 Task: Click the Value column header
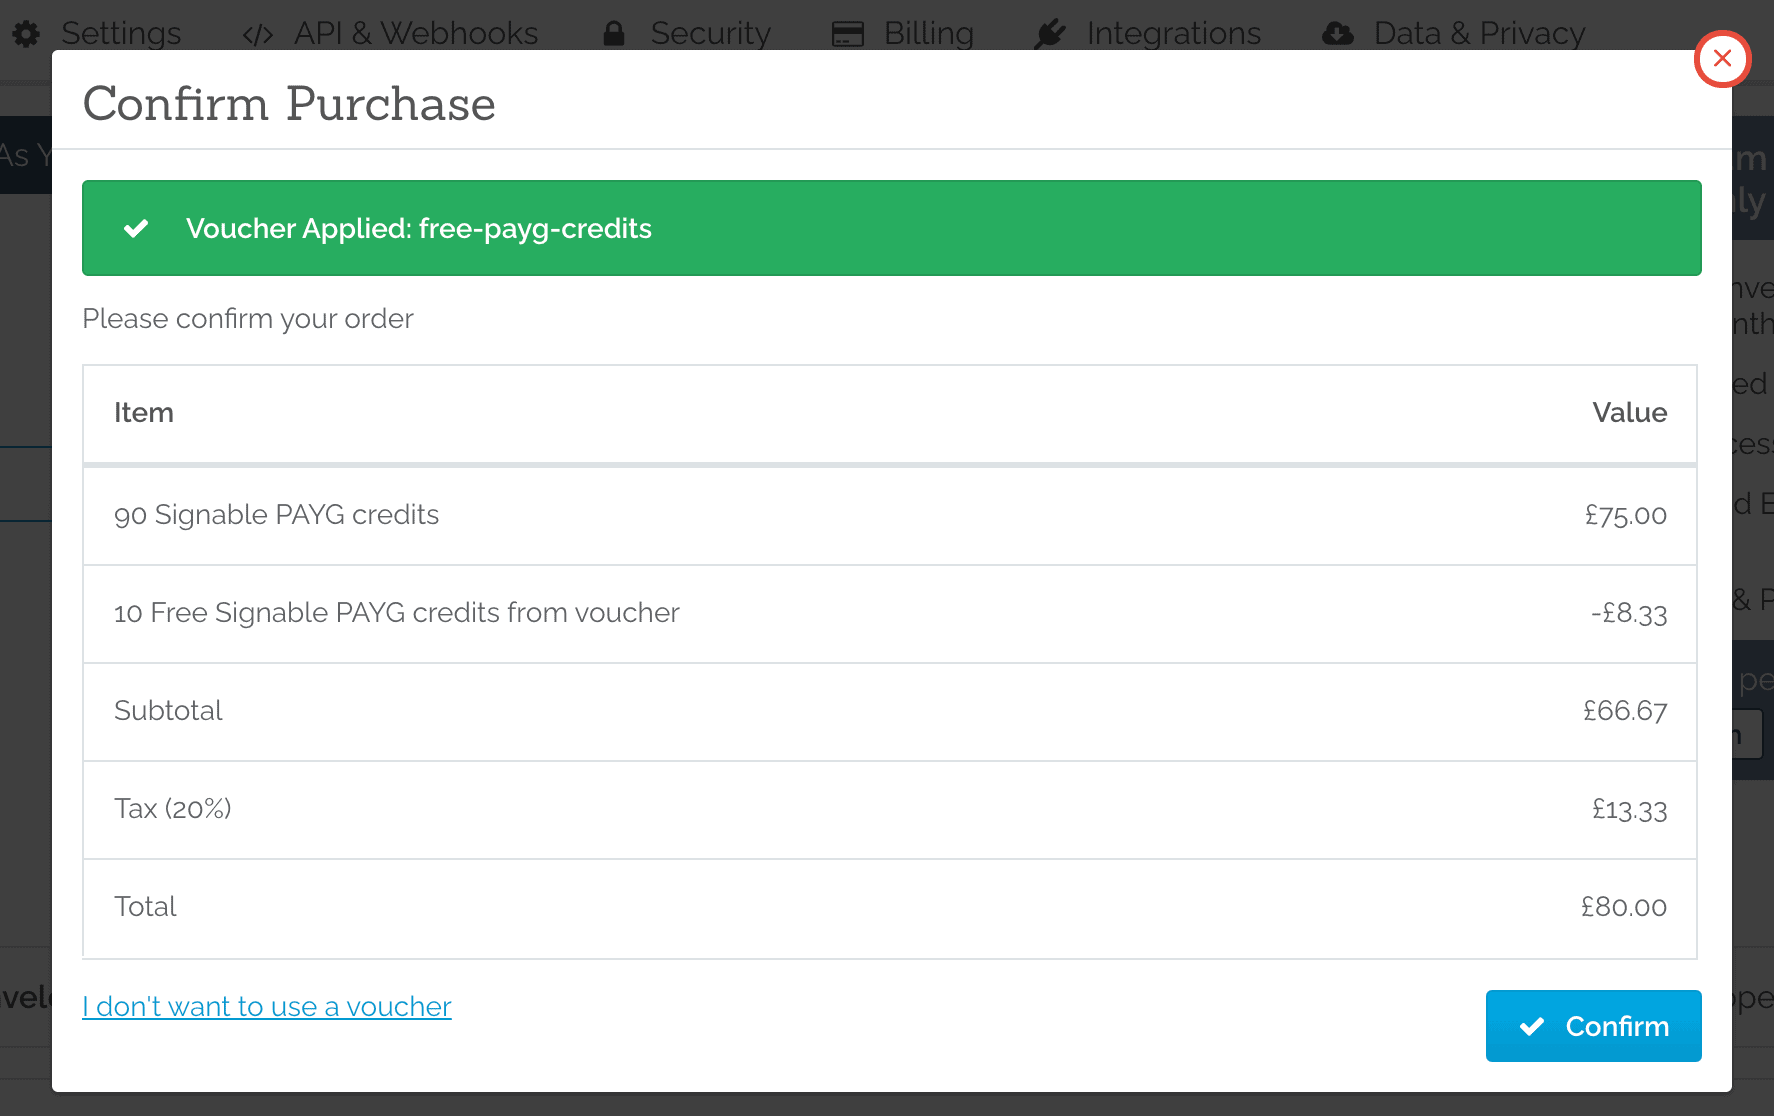pyautogui.click(x=1629, y=413)
